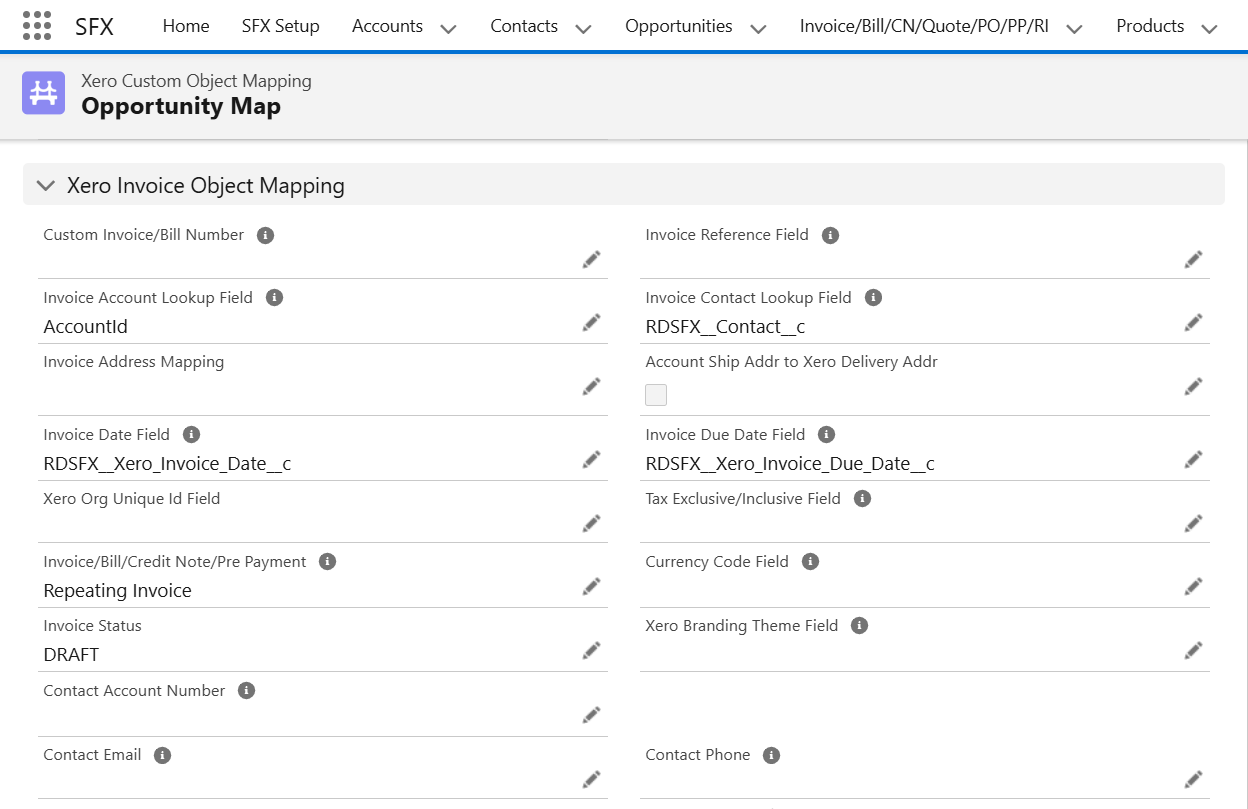Go to the Home tab
Image resolution: width=1248 pixels, height=809 pixels.
pos(186,26)
